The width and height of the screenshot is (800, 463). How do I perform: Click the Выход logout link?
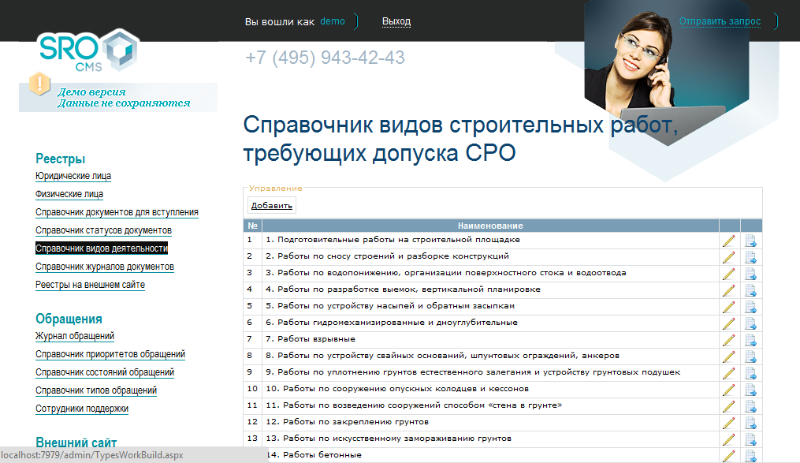(x=396, y=22)
